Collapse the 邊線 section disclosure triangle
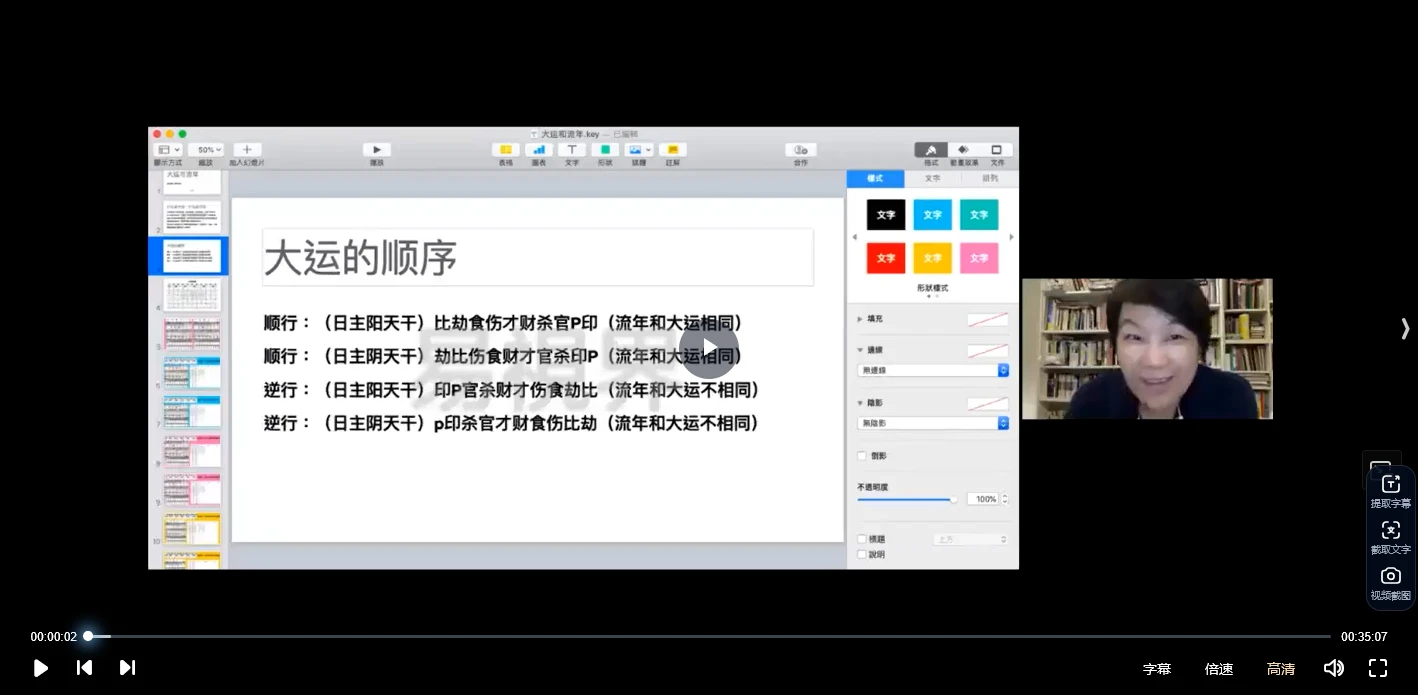The height and width of the screenshot is (695, 1418). [x=860, y=350]
